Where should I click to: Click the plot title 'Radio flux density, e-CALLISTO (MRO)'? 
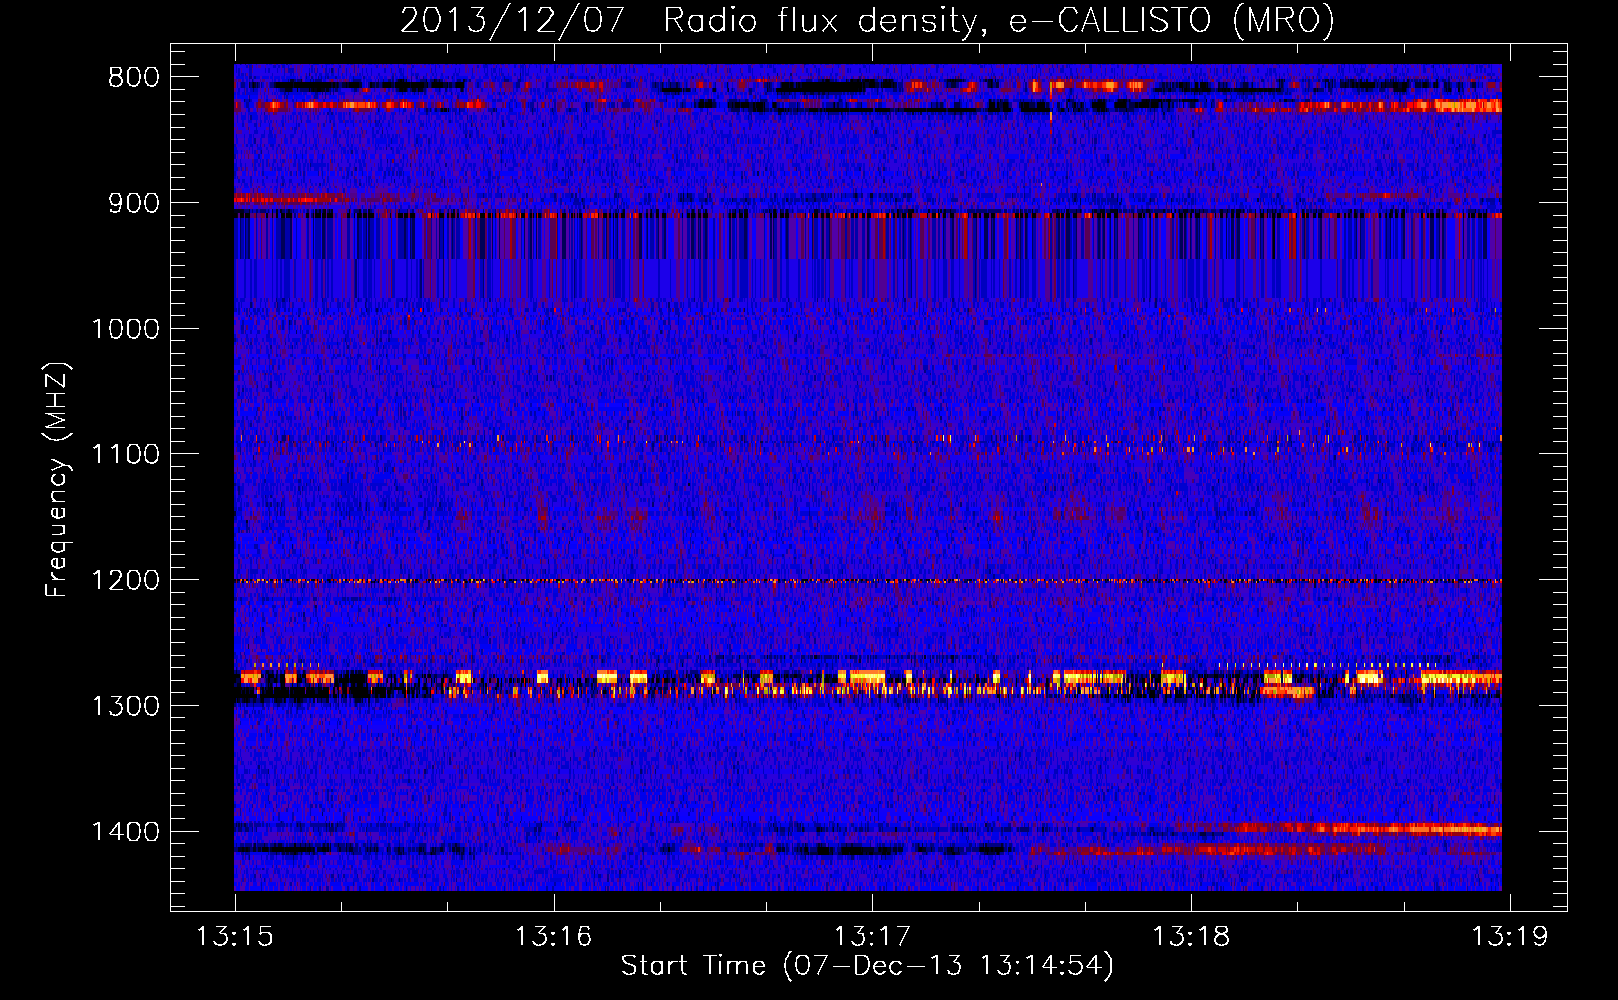coord(998,20)
